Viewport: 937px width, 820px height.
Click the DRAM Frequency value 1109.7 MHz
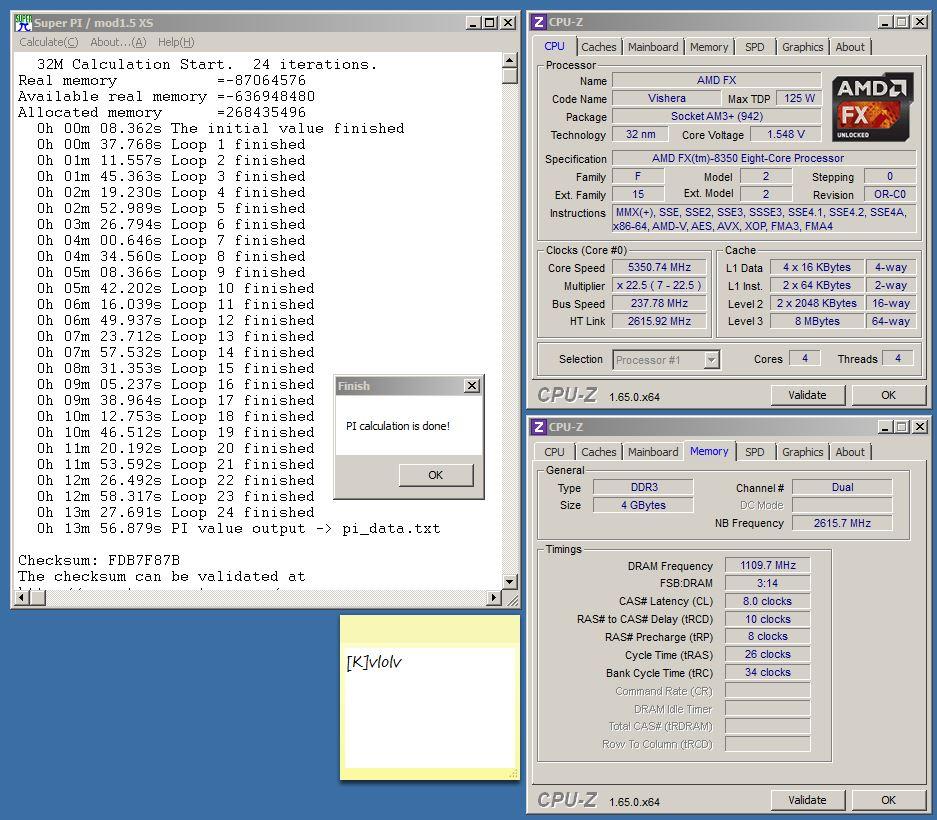pyautogui.click(x=768, y=565)
